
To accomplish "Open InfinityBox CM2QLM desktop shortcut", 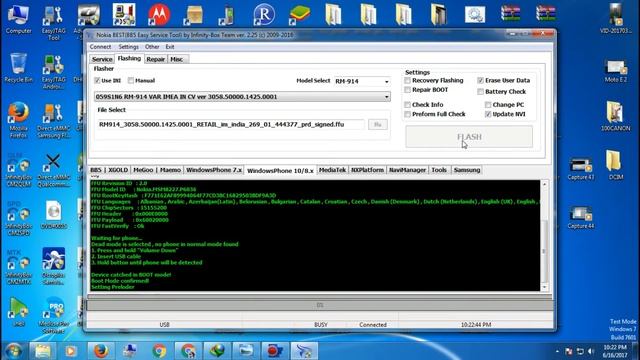I will 18,169.
